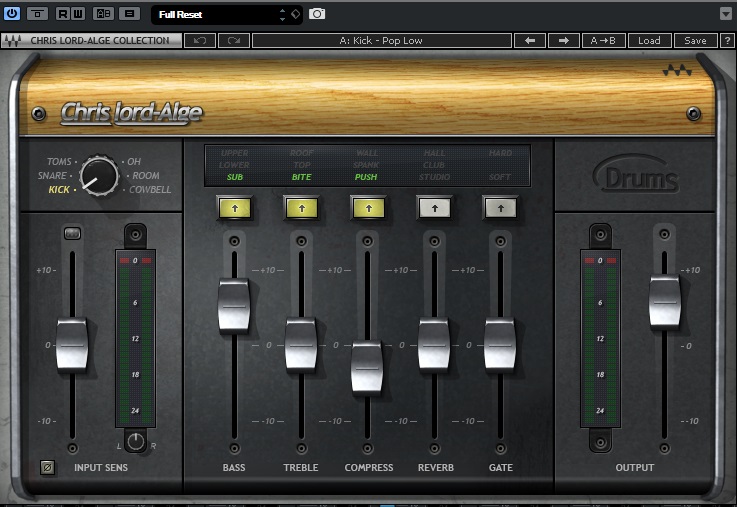This screenshot has width=737, height=507.
Task: Toggle the BASS mode arrow button
Action: (x=235, y=208)
